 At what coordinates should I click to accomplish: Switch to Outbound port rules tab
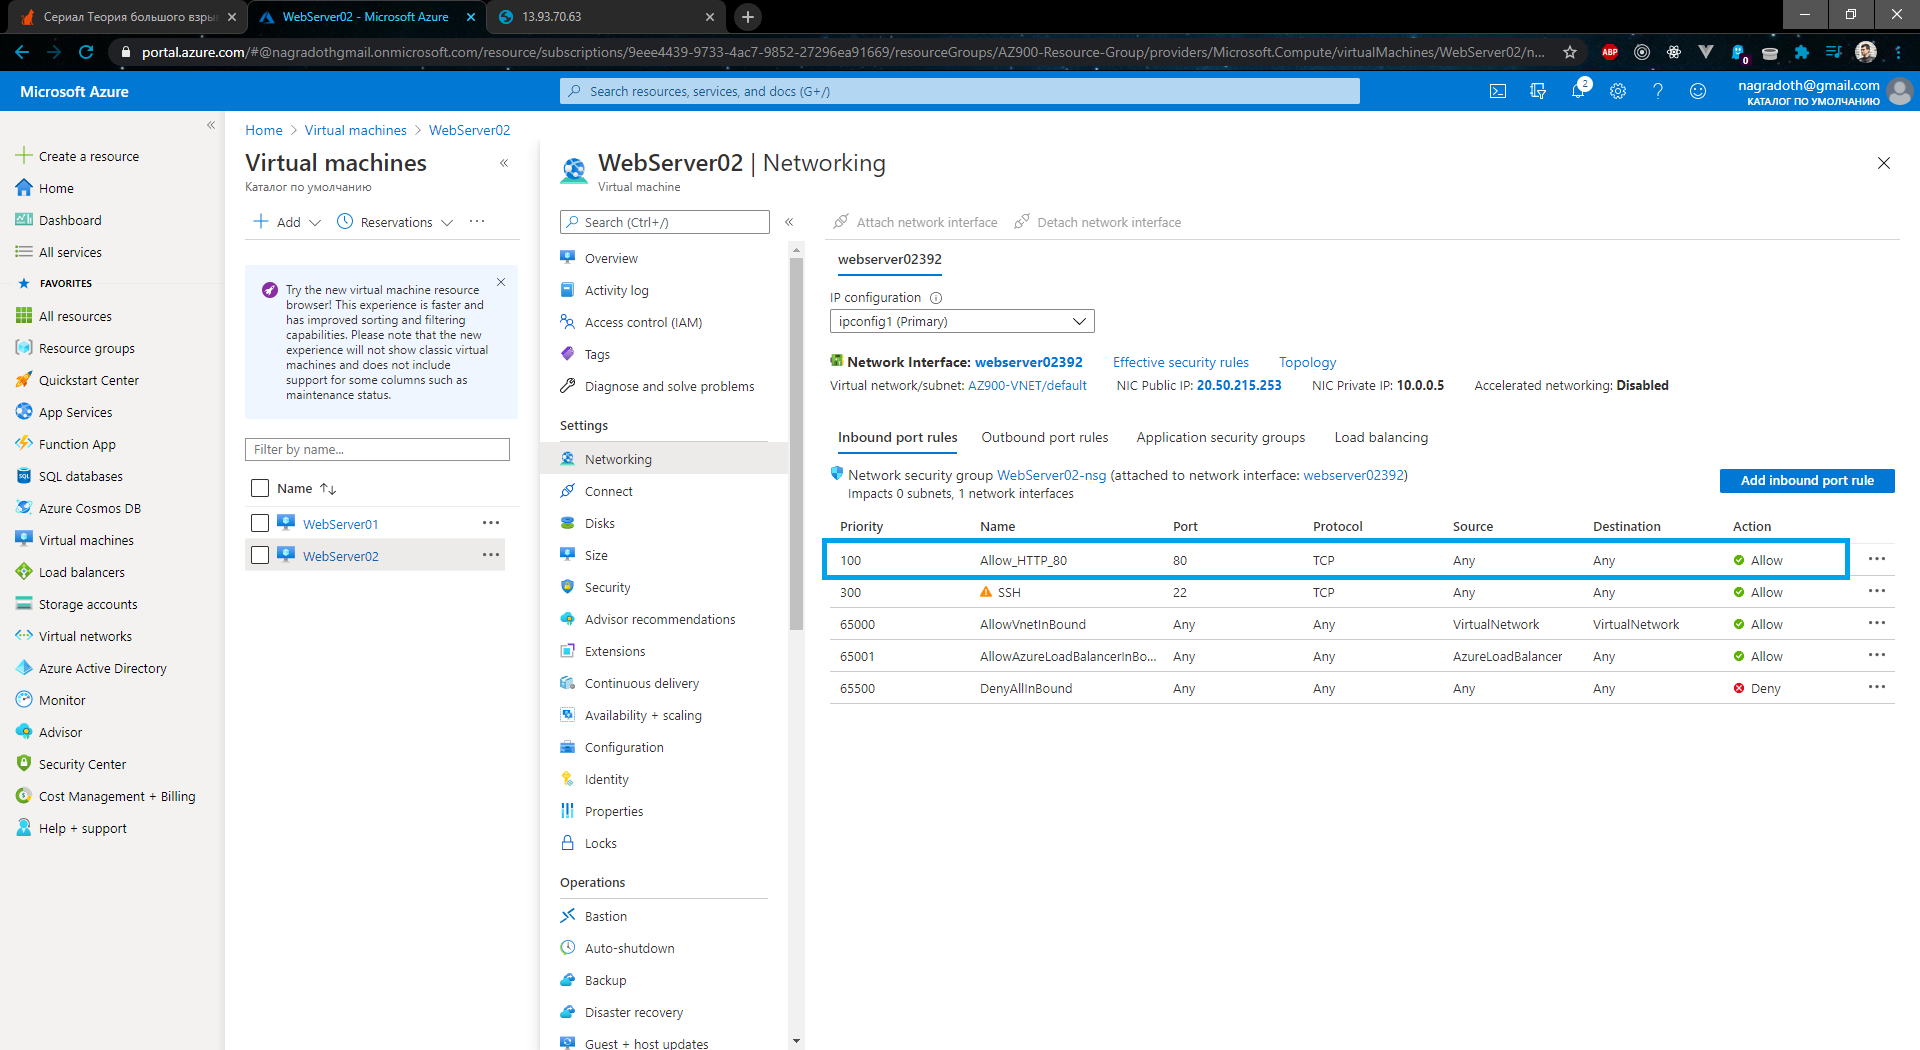(1044, 437)
